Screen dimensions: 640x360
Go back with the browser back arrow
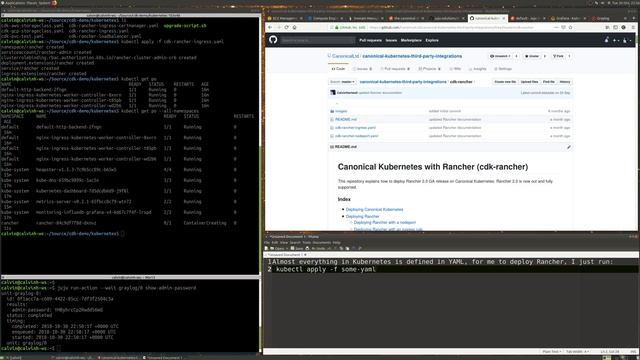tap(270, 27)
